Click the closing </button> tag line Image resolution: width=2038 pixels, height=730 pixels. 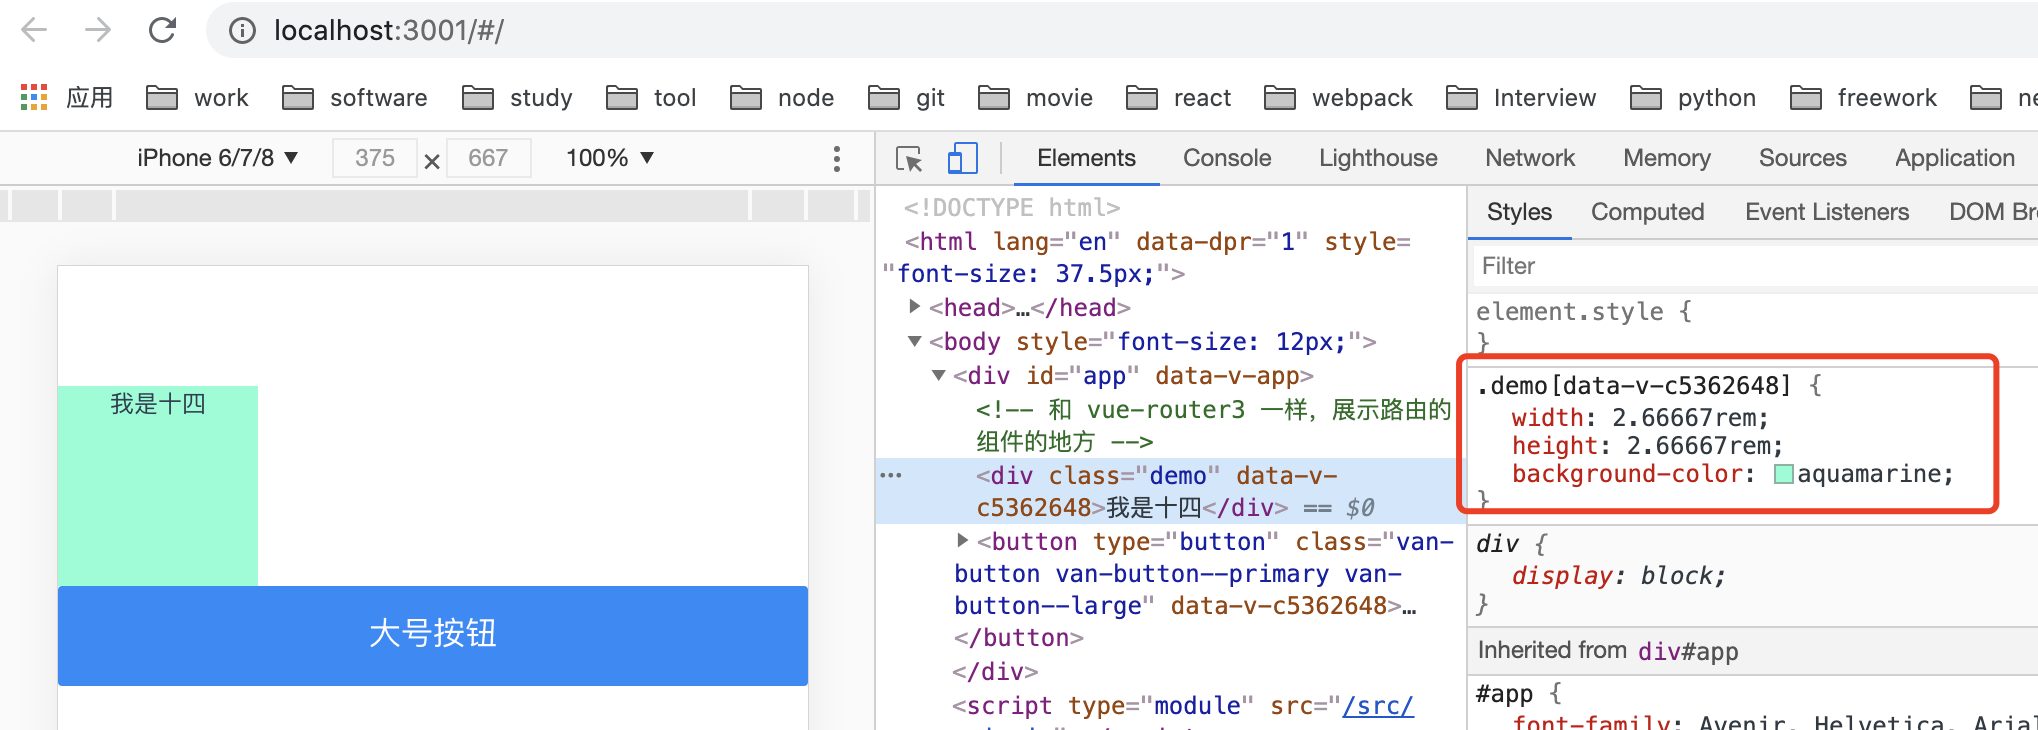[x=1019, y=638]
